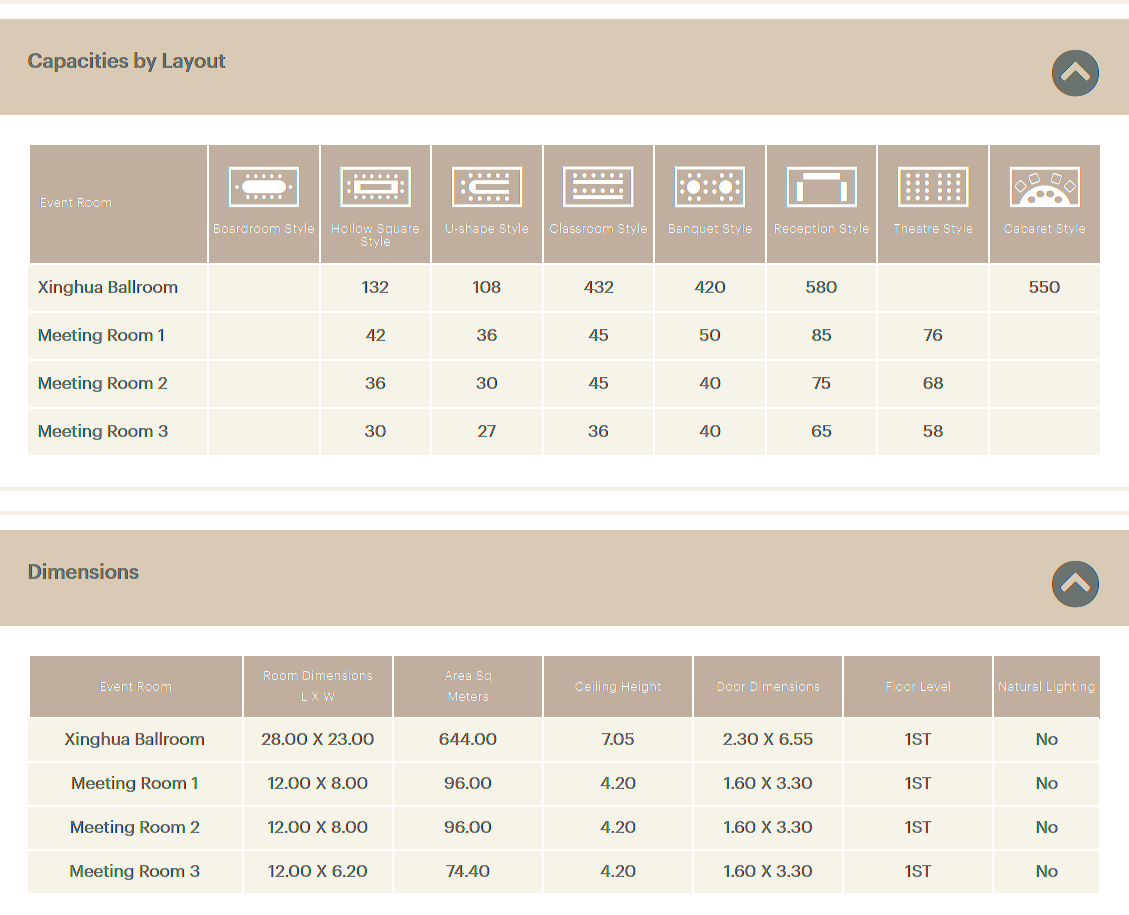Click the Ceiling Height column header

[x=618, y=687]
